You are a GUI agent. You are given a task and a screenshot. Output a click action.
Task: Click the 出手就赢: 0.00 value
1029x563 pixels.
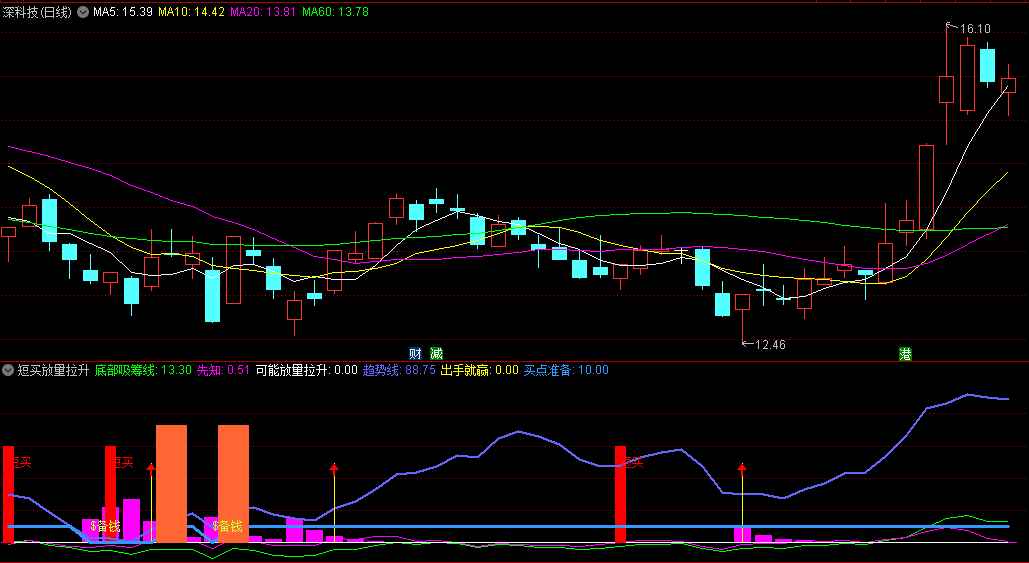(x=480, y=370)
